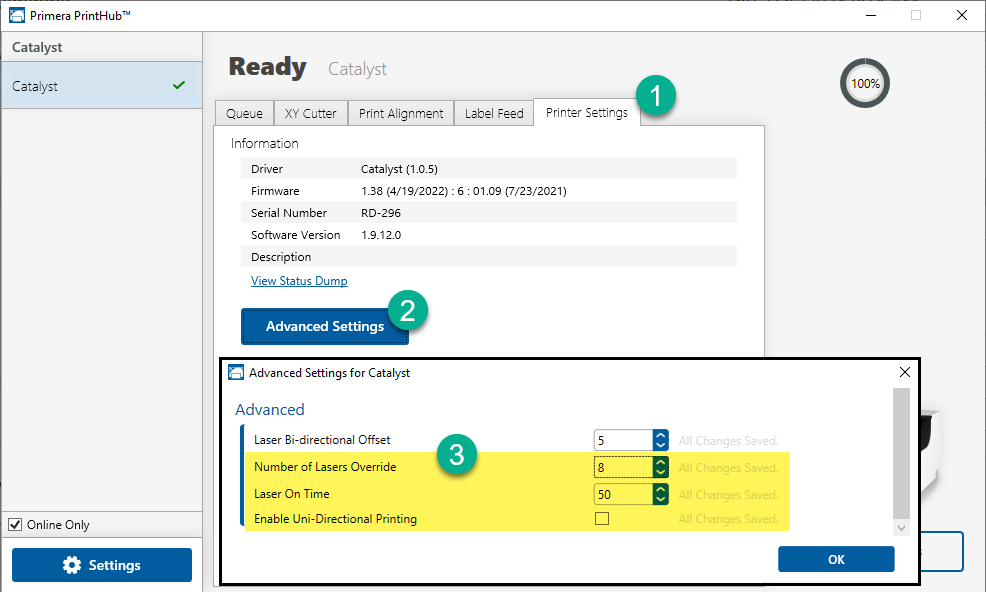This screenshot has width=986, height=592.
Task: Increase Laser On Time value
Action: 660,489
